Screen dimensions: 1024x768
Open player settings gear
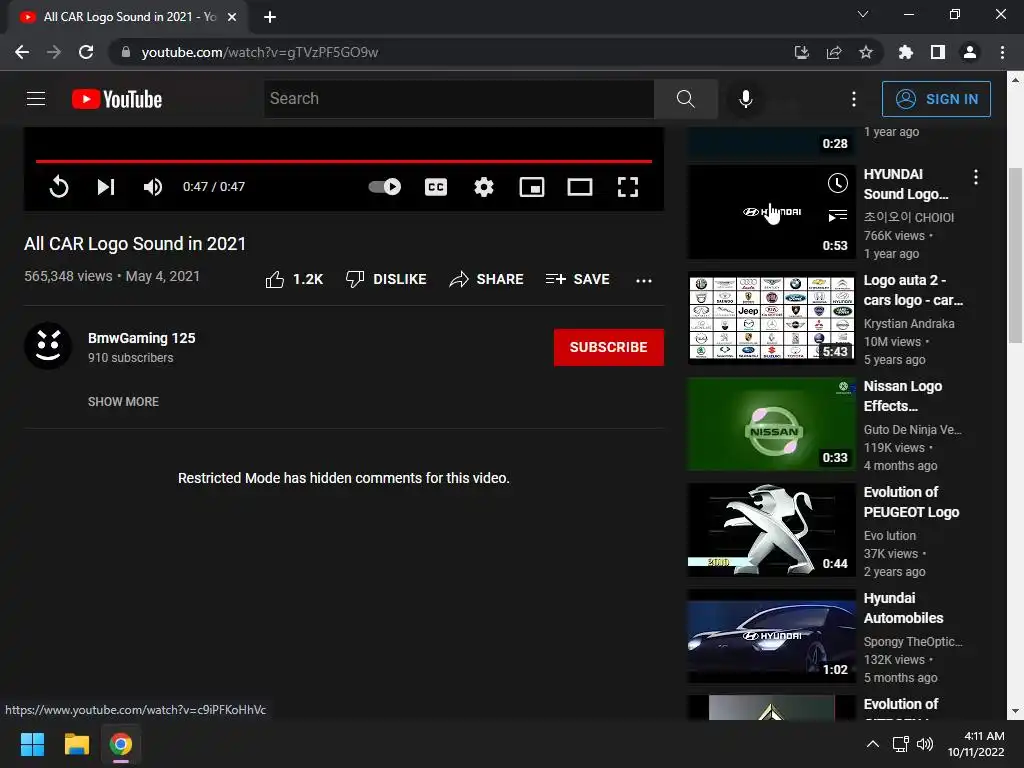tap(484, 187)
